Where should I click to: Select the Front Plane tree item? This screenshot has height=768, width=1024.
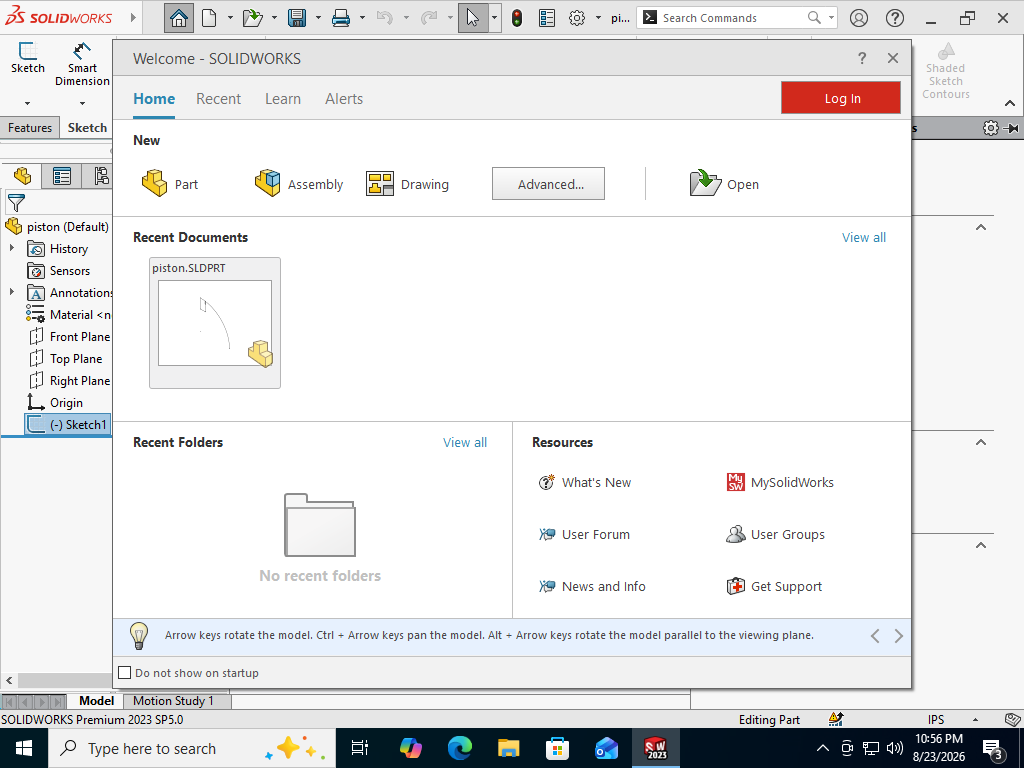69,336
